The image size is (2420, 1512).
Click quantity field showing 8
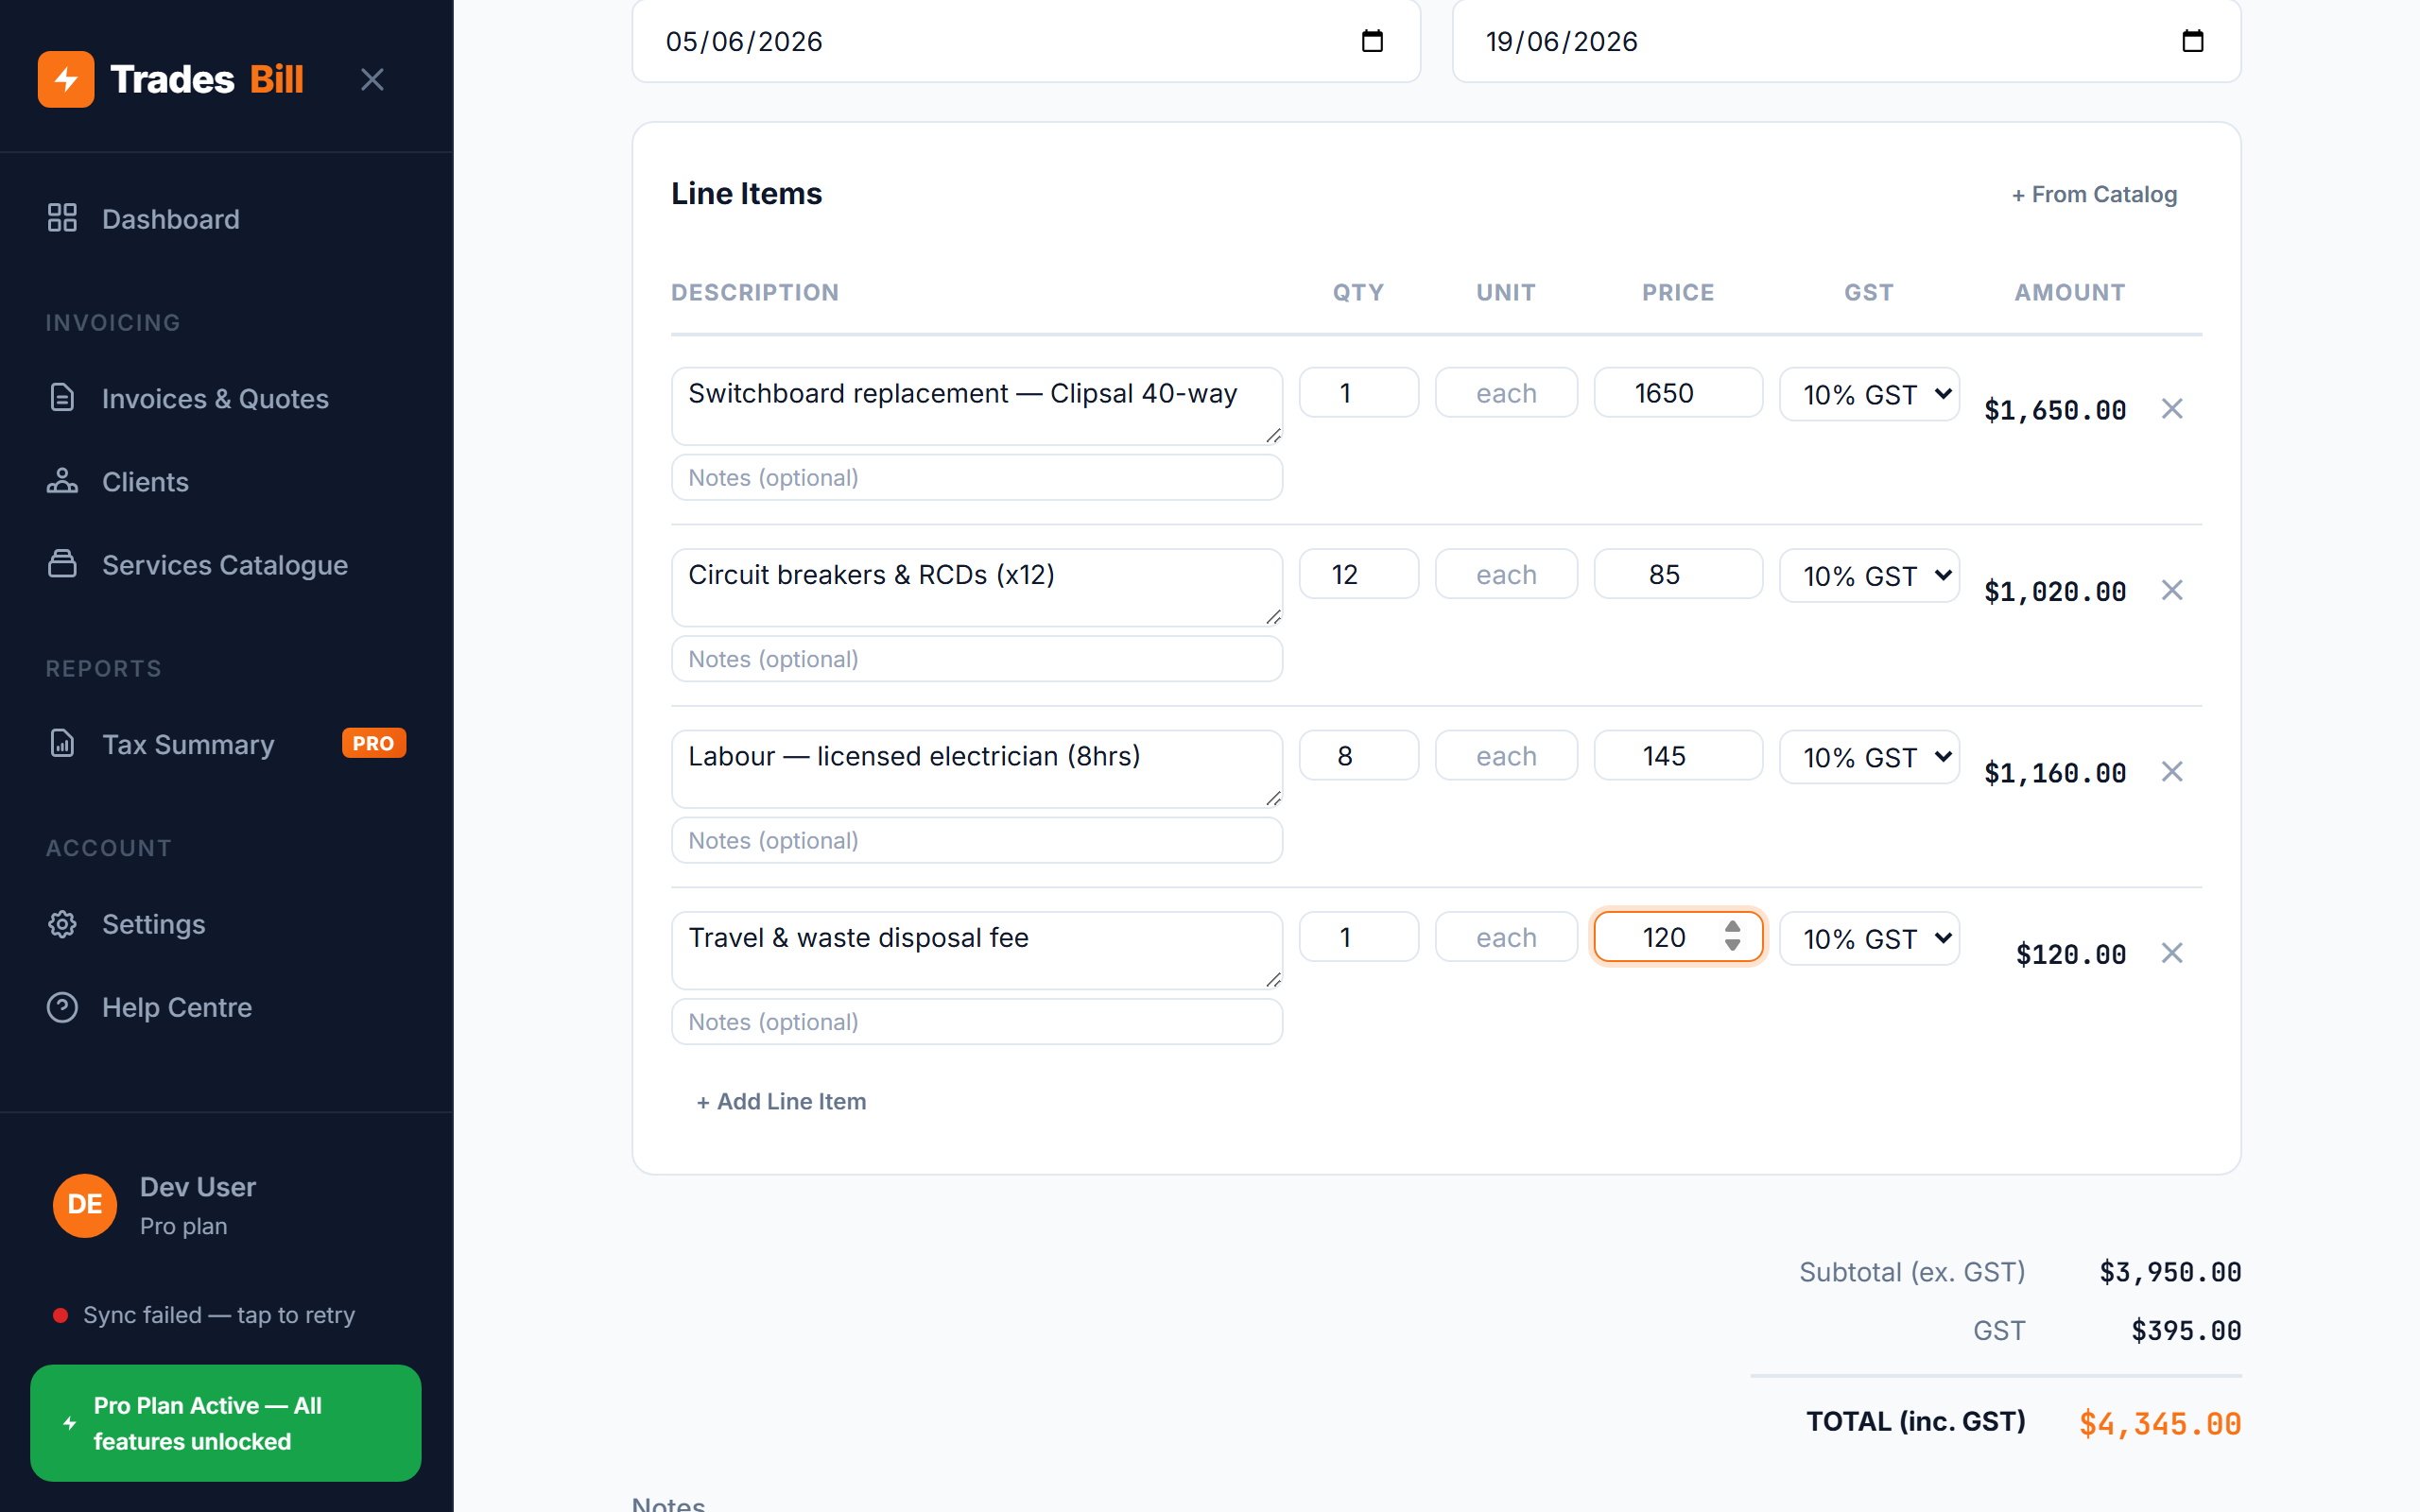pyautogui.click(x=1359, y=756)
